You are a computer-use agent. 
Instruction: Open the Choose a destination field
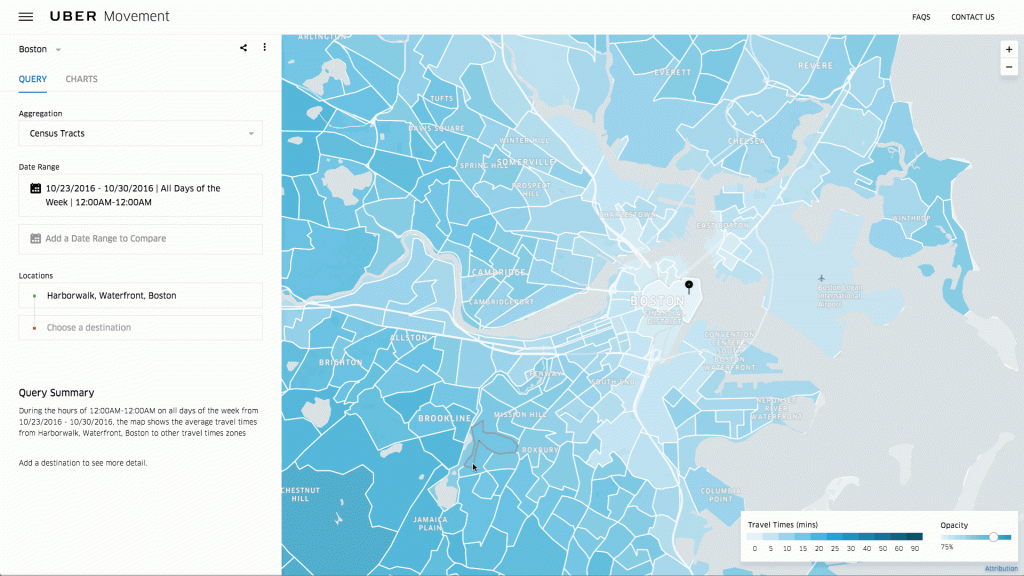tap(140, 327)
